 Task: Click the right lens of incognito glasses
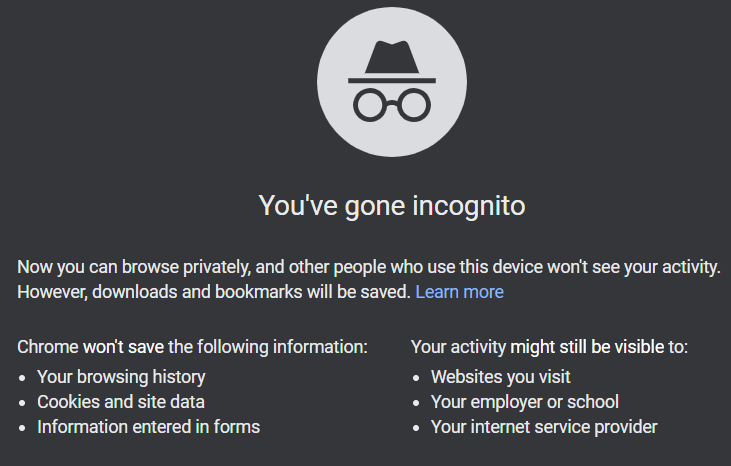[415, 103]
